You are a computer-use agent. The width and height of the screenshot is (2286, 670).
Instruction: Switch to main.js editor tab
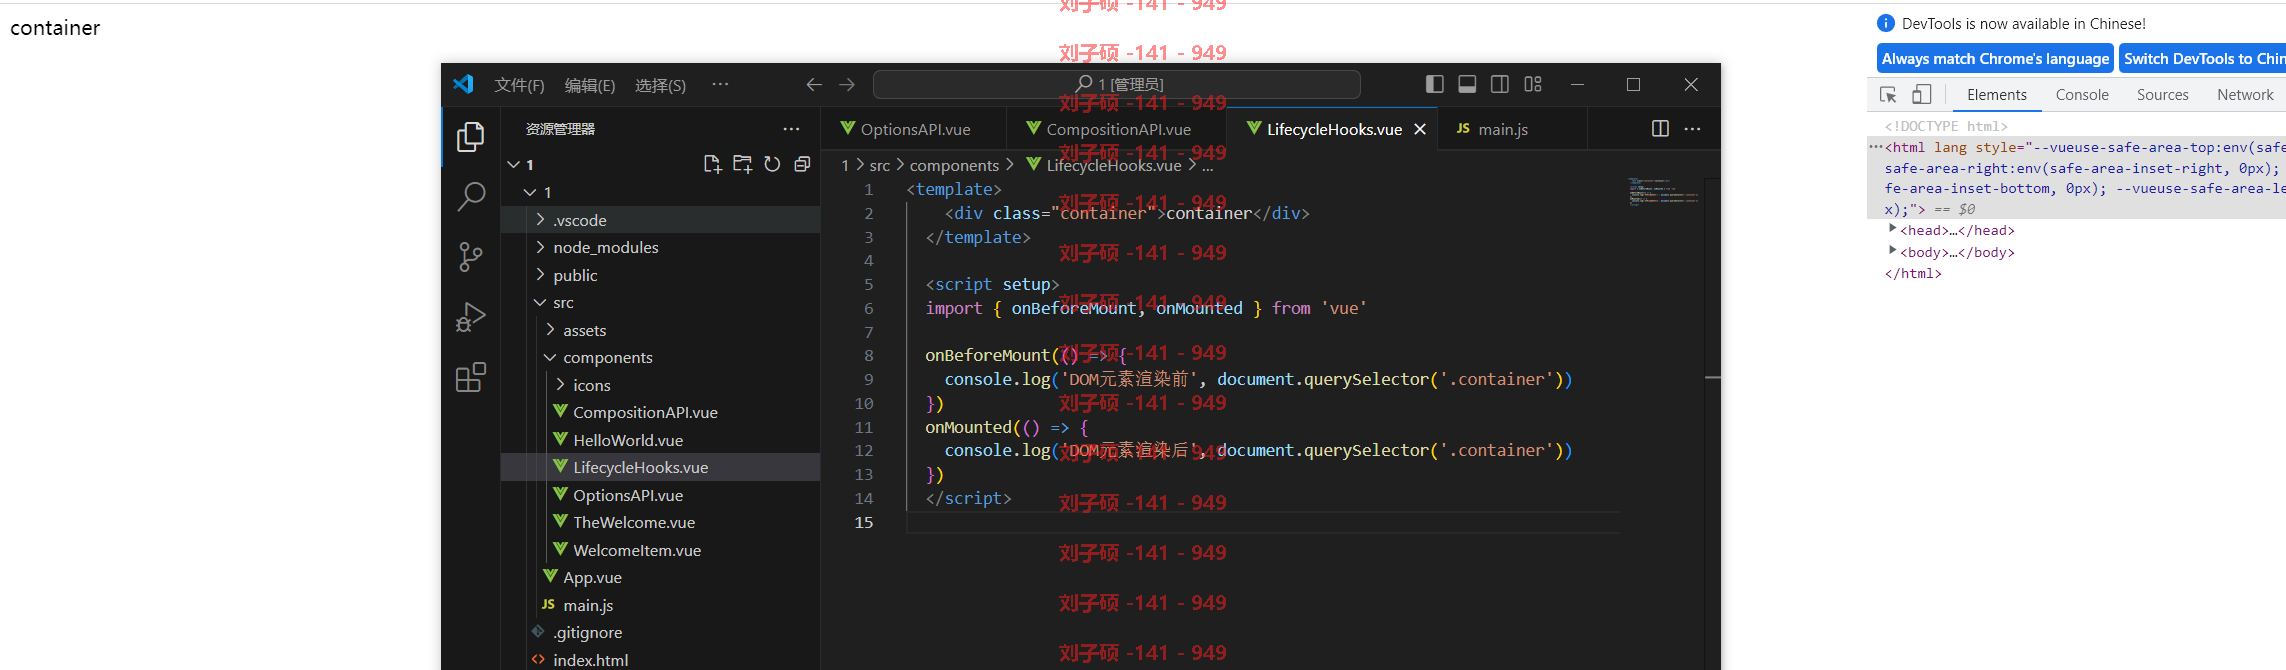coord(1512,129)
